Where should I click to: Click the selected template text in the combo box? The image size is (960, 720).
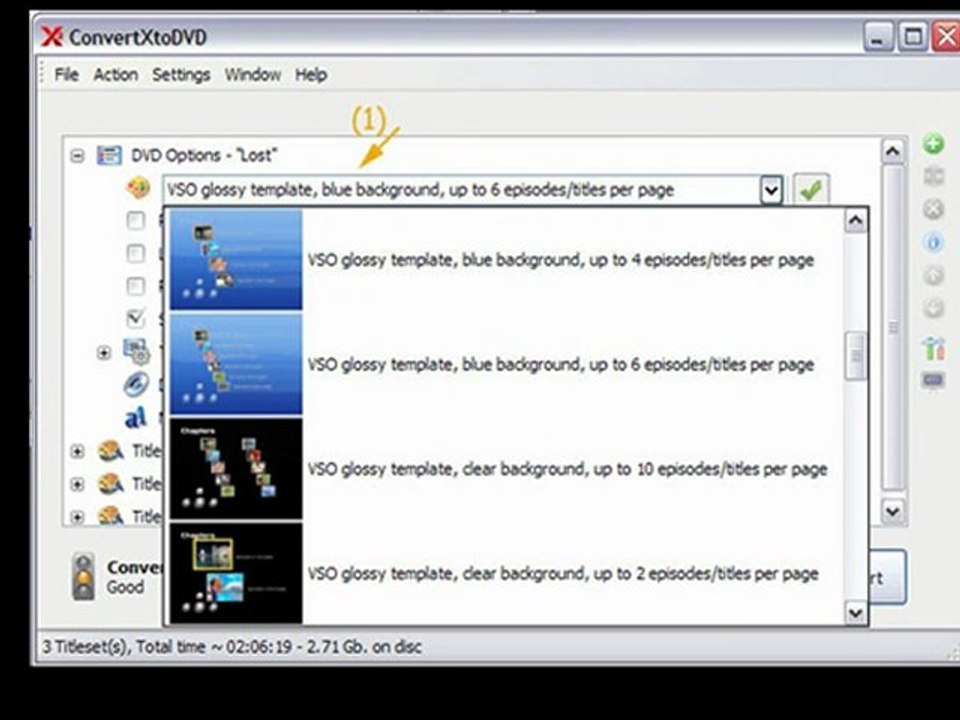421,190
